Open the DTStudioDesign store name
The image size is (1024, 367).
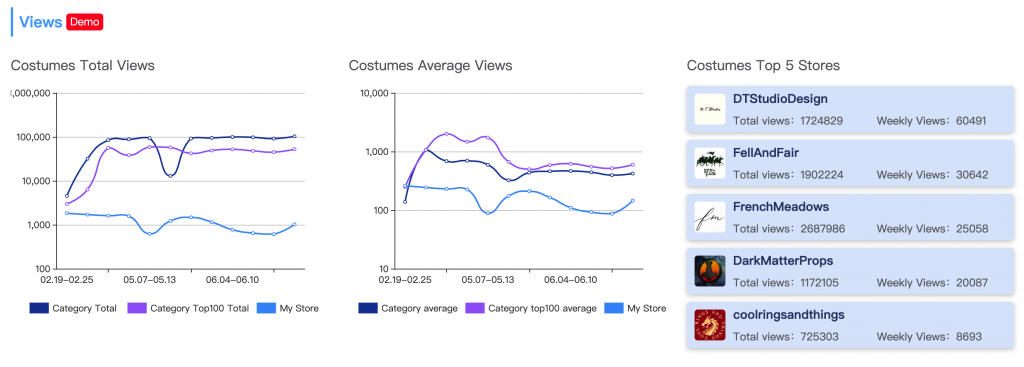click(780, 99)
